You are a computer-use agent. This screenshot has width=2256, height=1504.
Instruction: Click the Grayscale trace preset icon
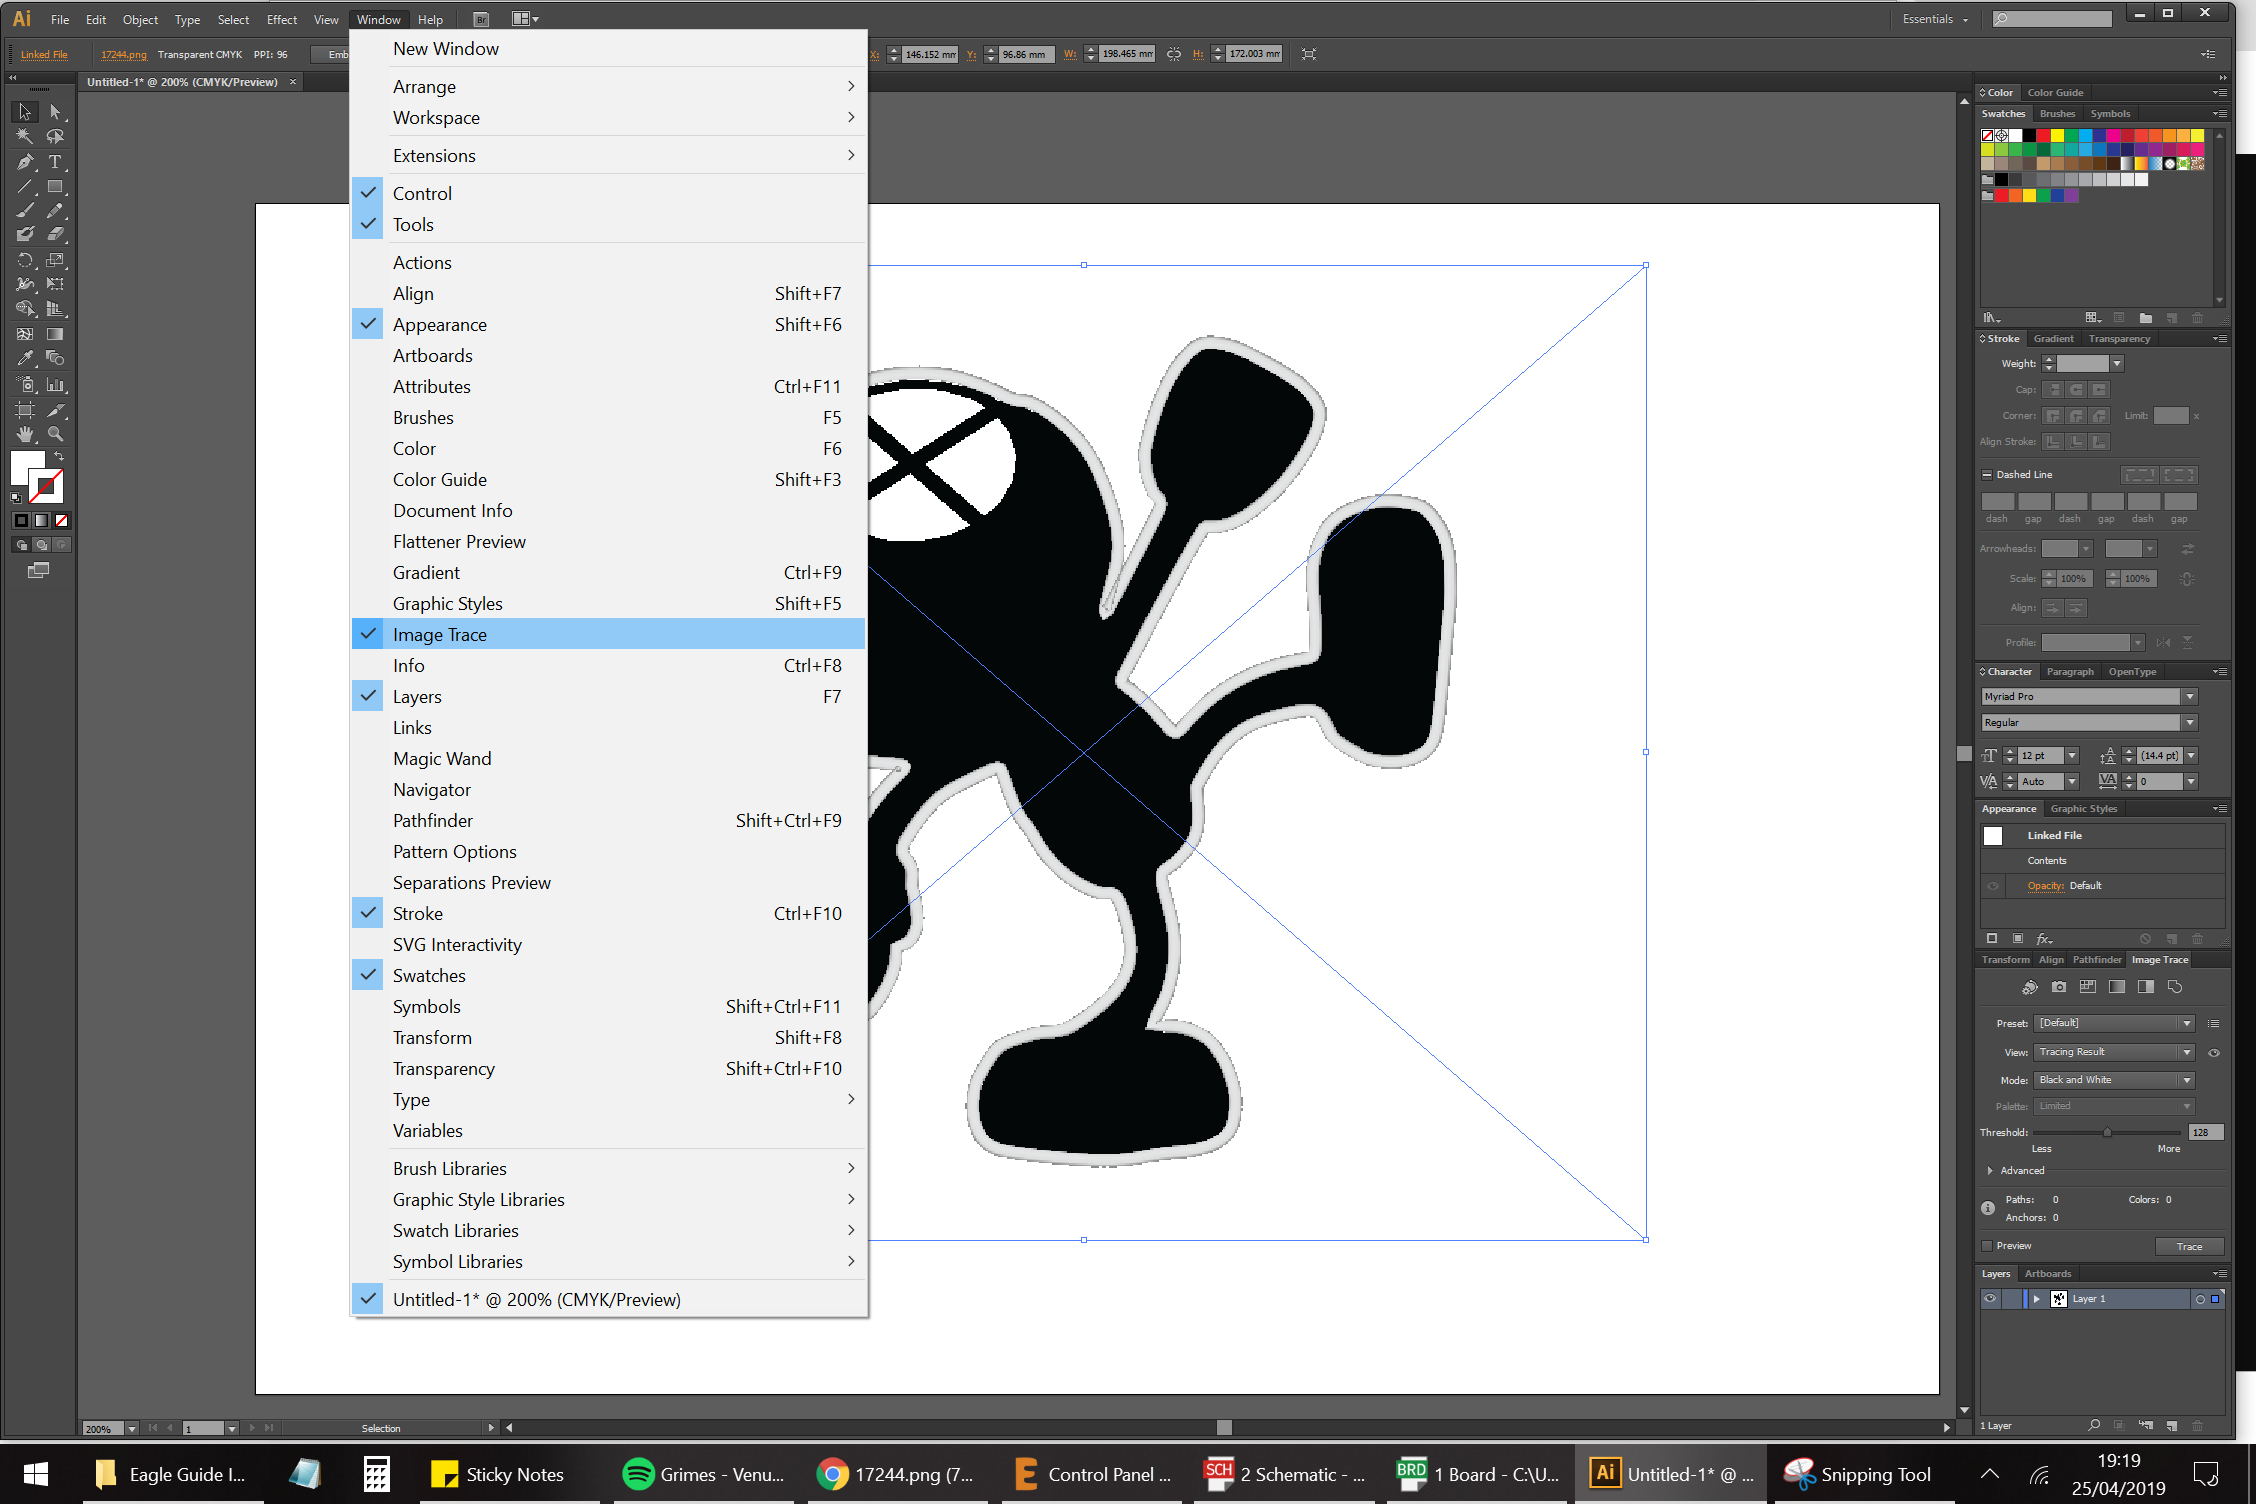tap(2116, 987)
